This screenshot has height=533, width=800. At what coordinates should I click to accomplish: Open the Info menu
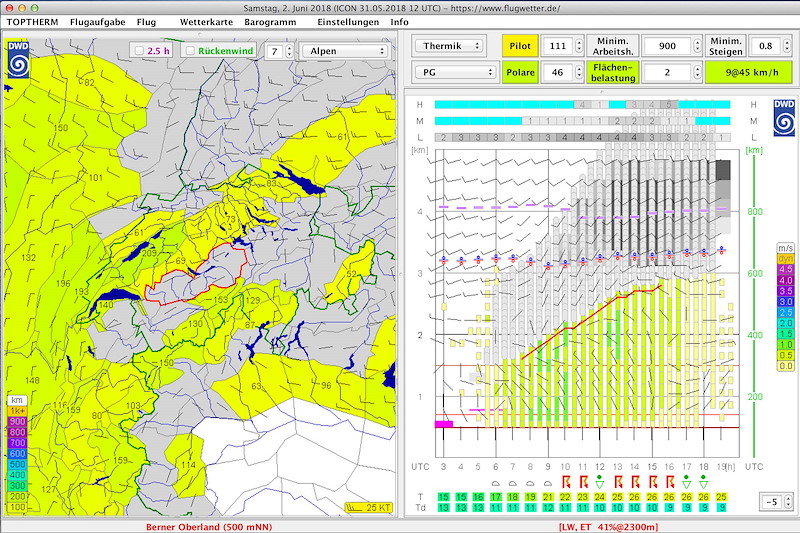coord(399,22)
